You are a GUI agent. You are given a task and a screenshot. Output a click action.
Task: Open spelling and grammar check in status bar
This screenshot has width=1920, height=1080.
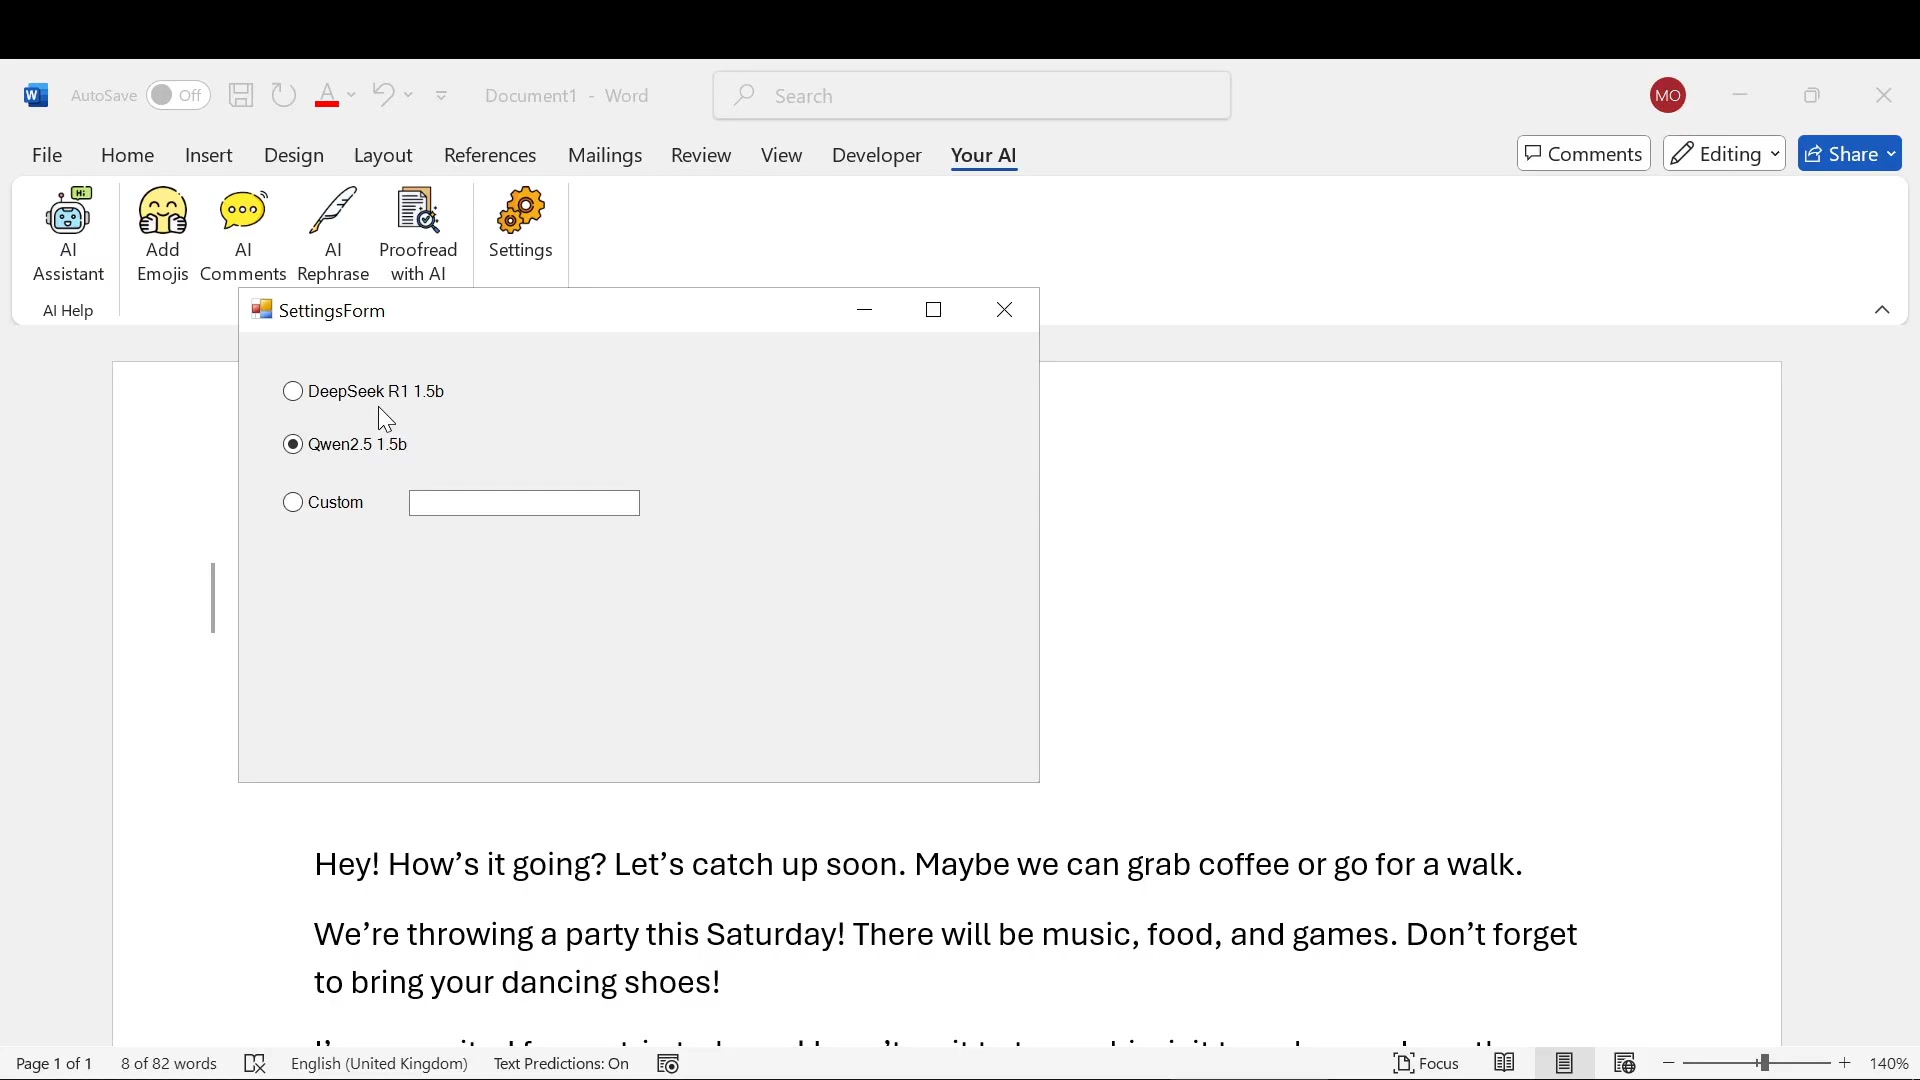[x=255, y=1064]
